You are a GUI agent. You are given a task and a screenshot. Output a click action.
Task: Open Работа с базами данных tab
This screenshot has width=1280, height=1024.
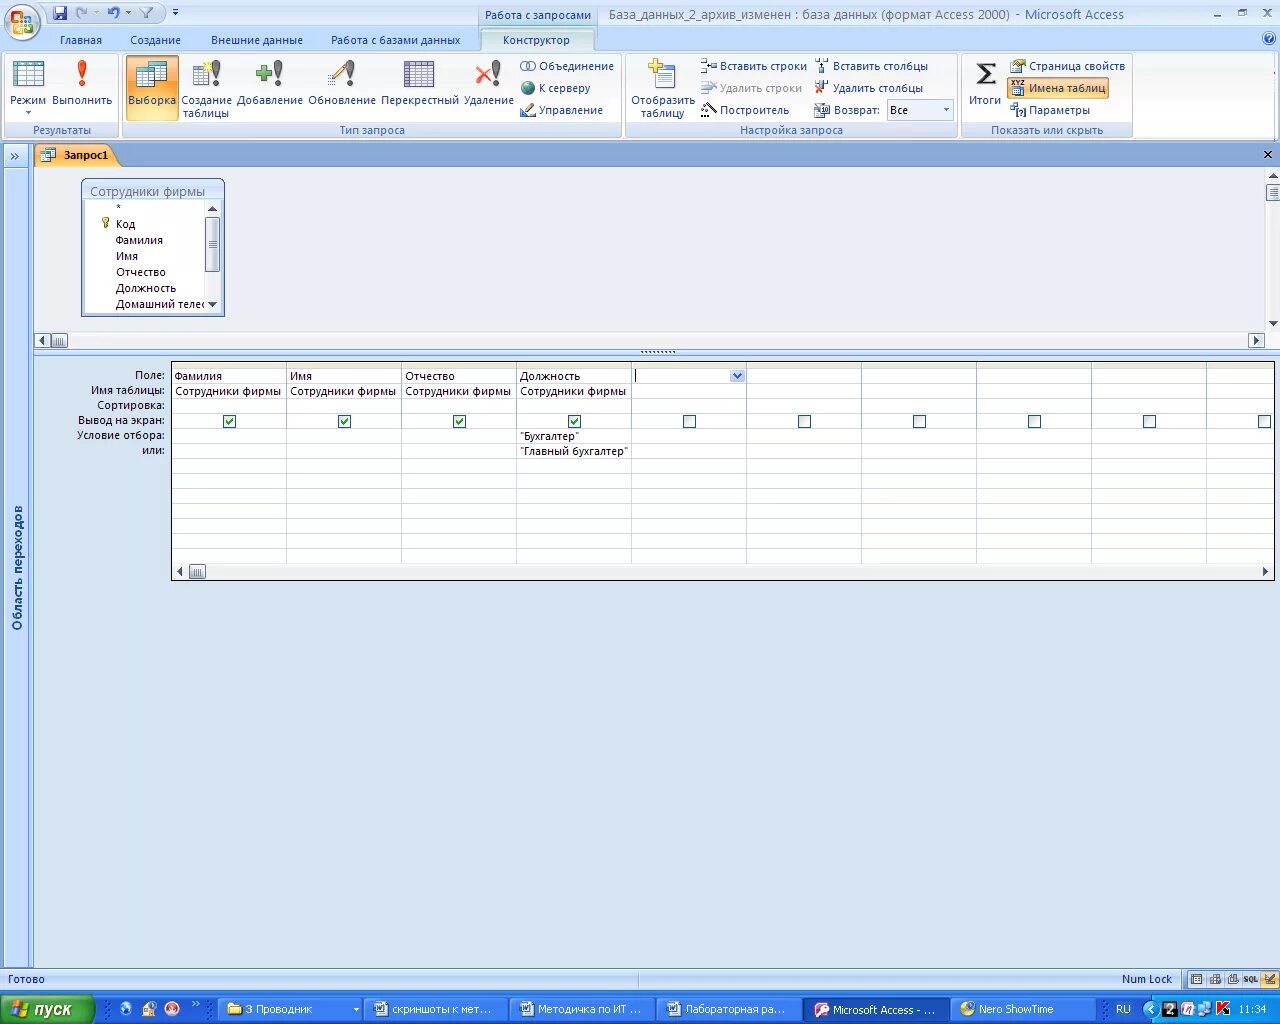coord(396,40)
